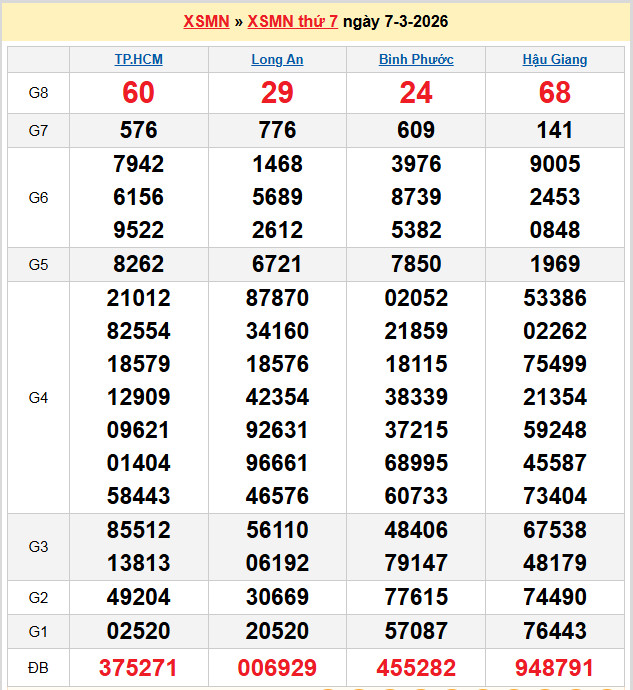Viewport: 633px width, 690px height.
Task: Select the Long An column header link
Action: coord(277,59)
